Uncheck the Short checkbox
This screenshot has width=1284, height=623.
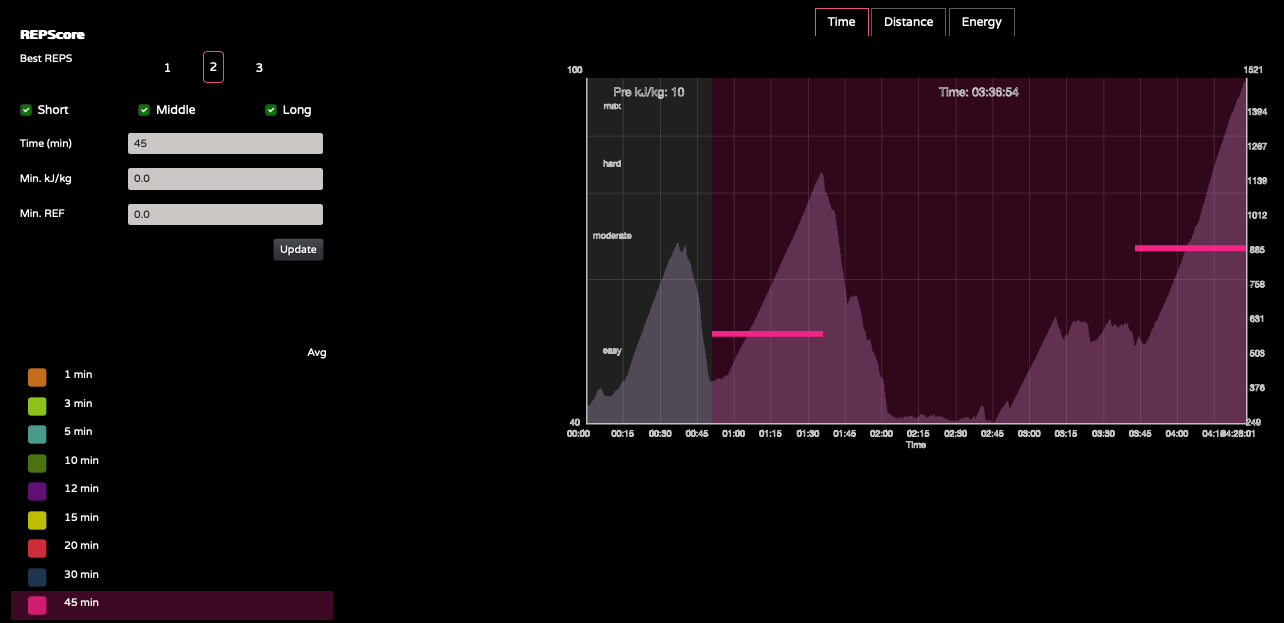pyautogui.click(x=26, y=110)
